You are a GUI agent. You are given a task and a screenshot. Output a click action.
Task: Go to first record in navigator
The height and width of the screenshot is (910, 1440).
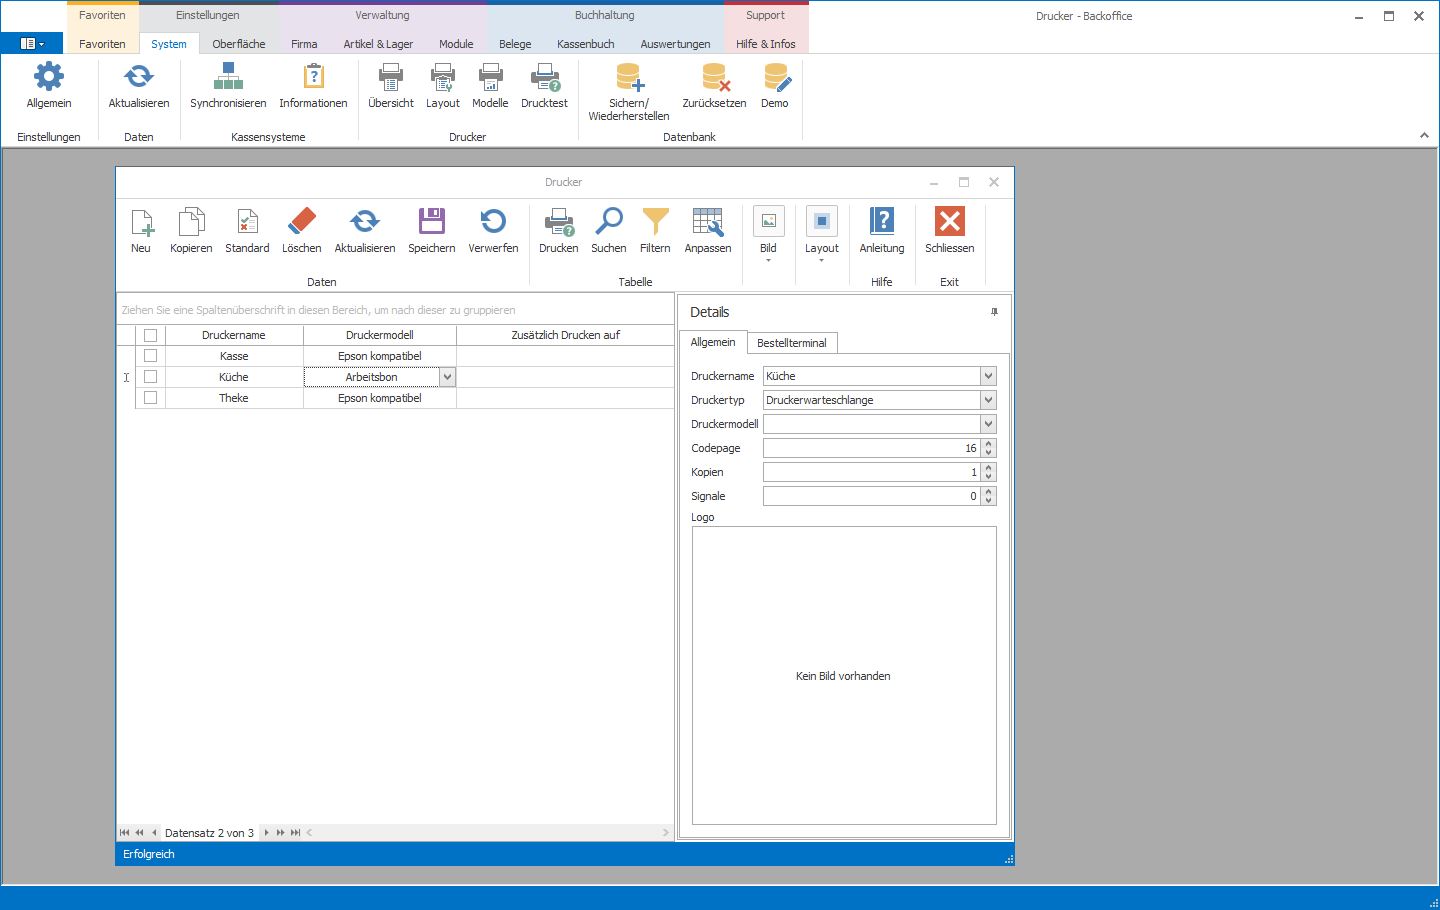pos(124,833)
